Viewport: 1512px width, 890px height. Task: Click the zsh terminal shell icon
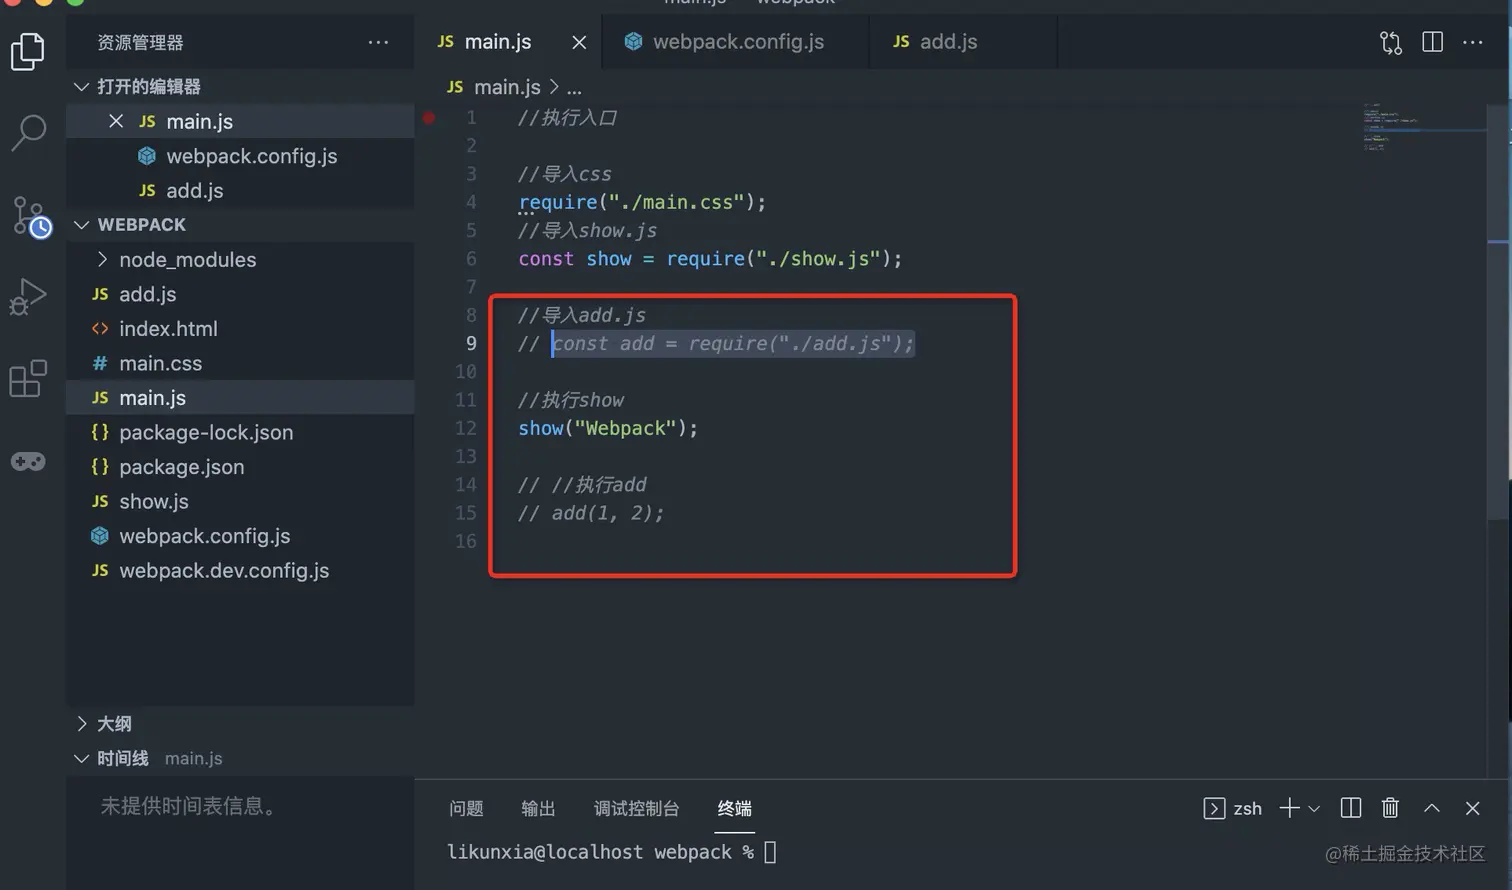tap(1214, 808)
